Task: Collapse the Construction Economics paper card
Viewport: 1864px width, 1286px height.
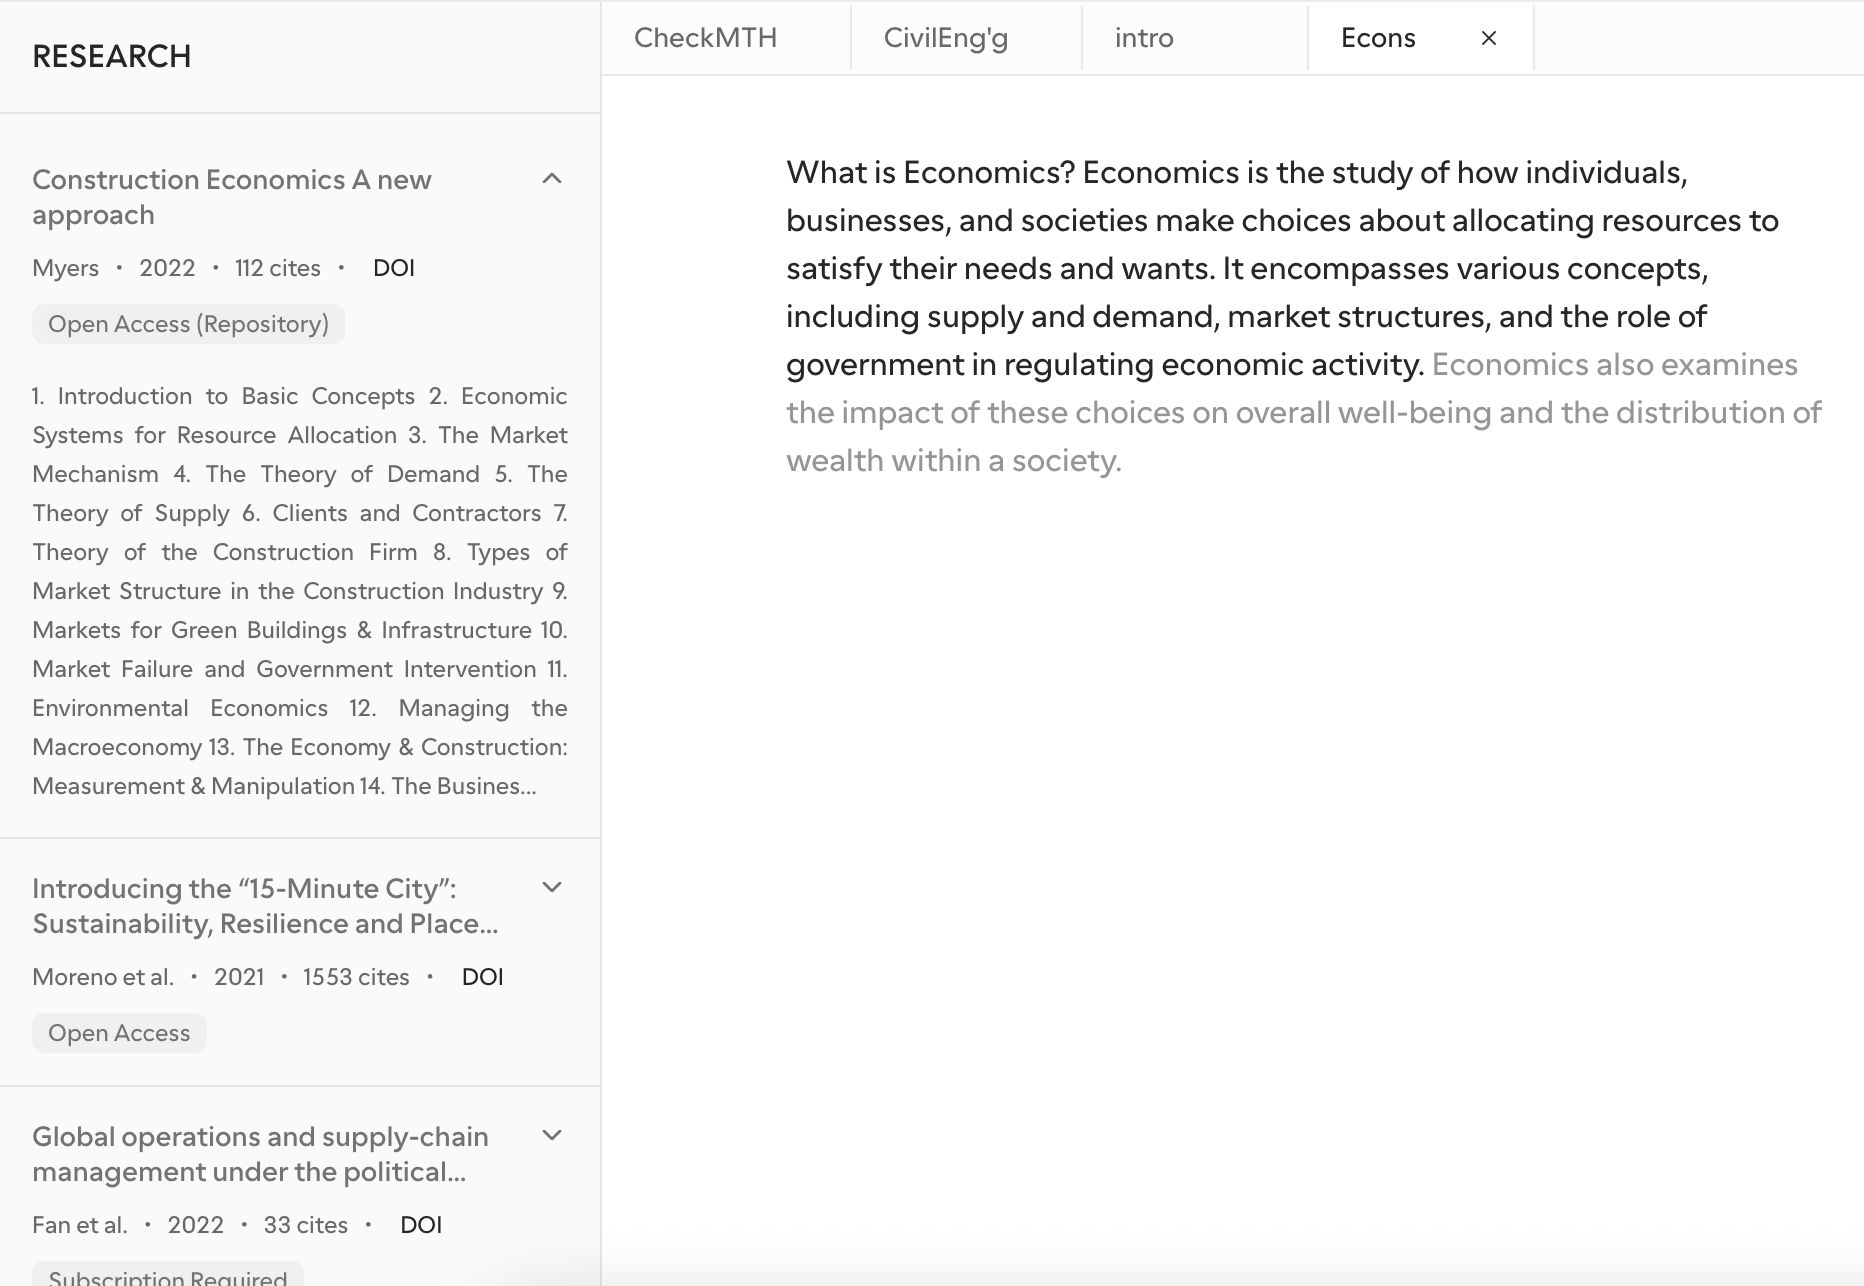Action: pyautogui.click(x=553, y=178)
